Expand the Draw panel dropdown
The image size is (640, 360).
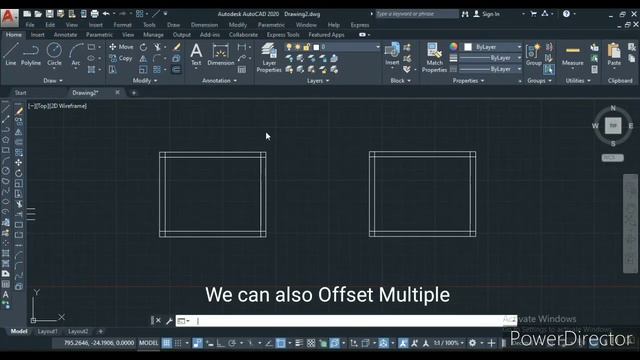click(53, 81)
